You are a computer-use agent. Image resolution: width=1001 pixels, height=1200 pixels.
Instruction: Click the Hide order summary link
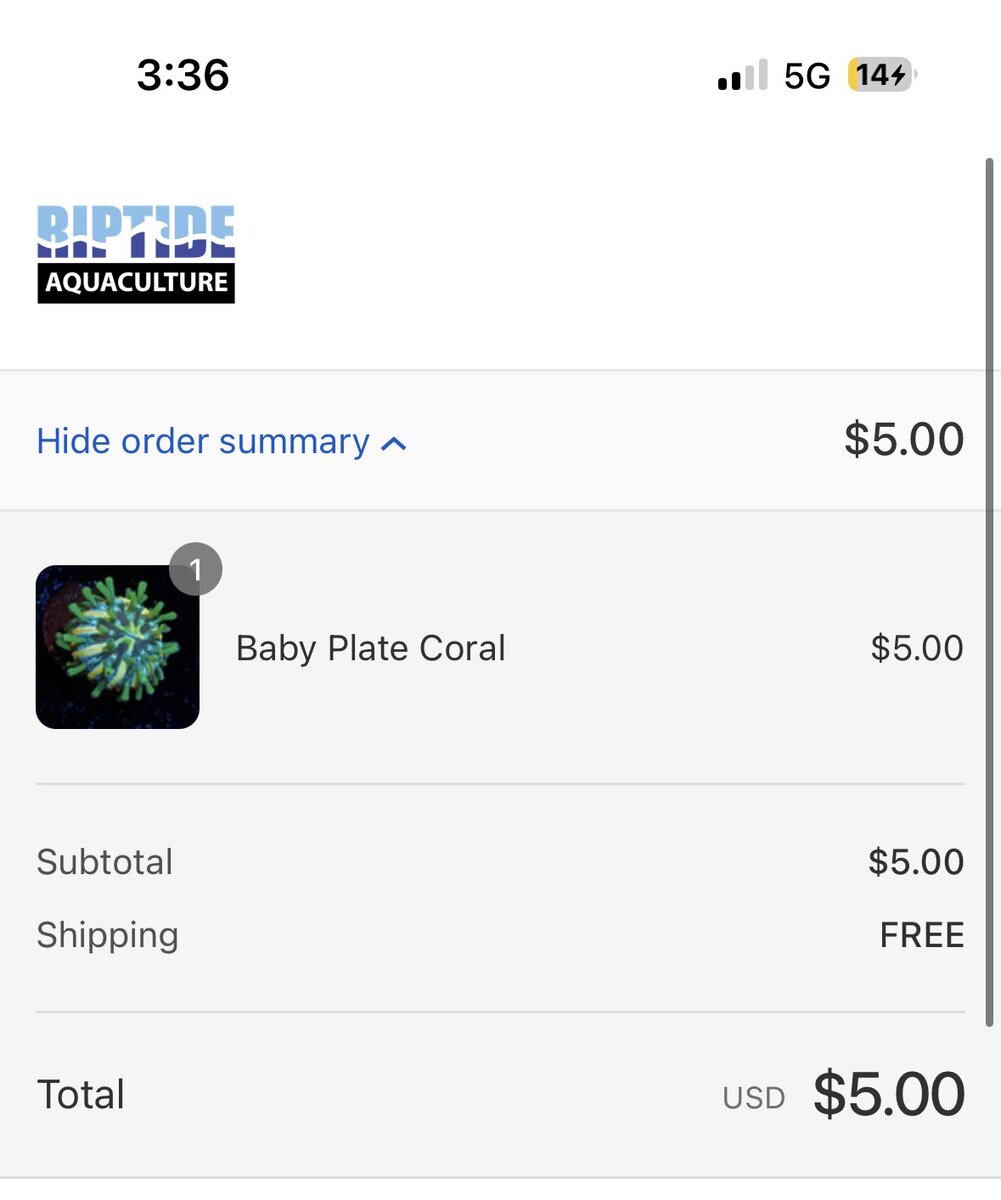[x=203, y=441]
